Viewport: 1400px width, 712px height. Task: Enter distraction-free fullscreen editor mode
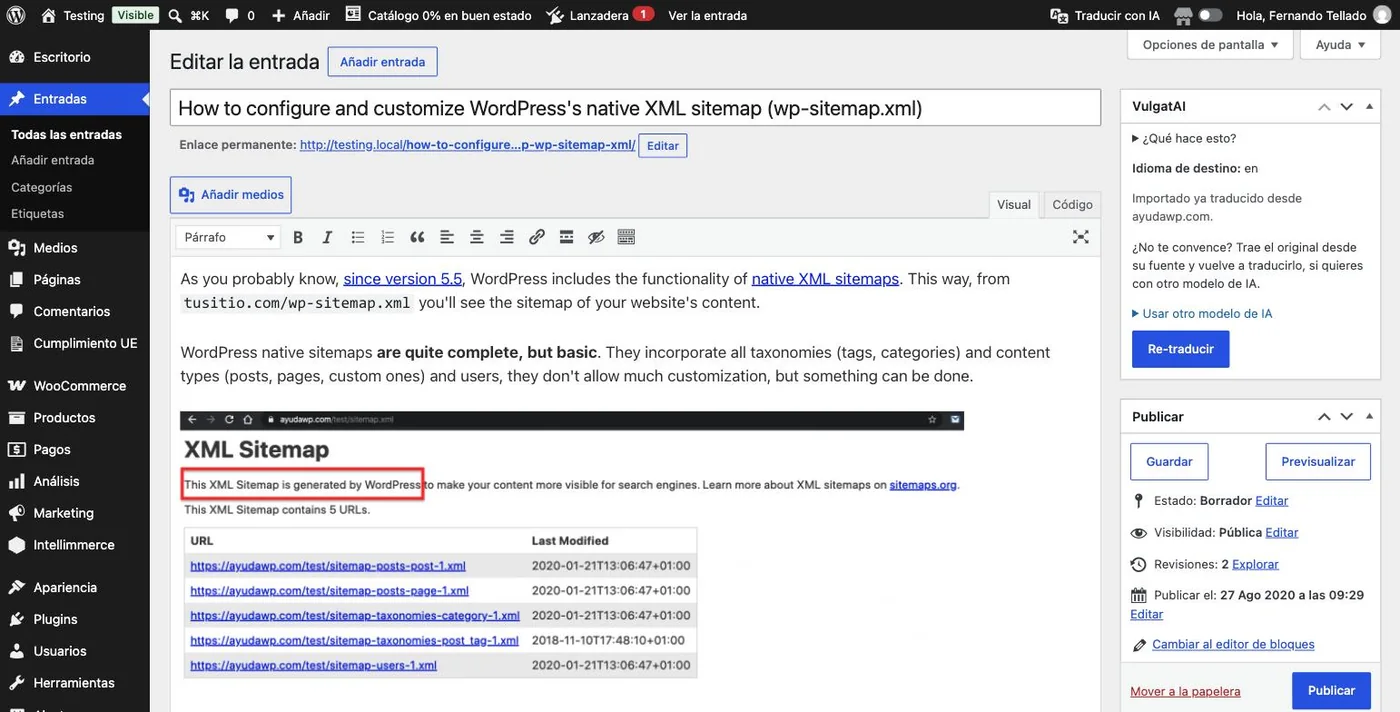1081,237
